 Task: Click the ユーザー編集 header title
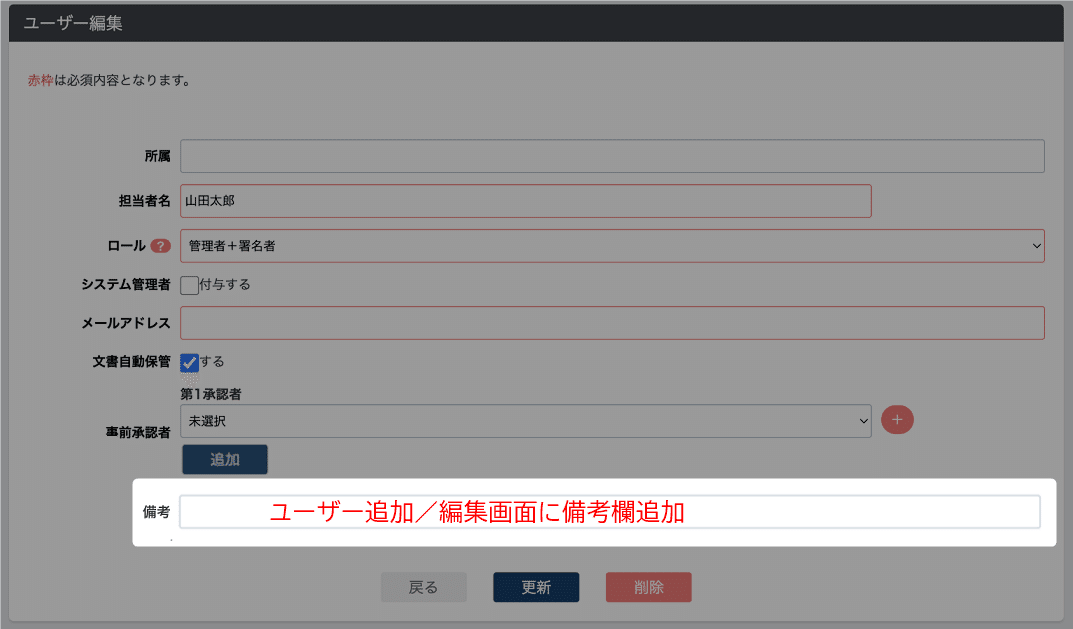pyautogui.click(x=73, y=23)
